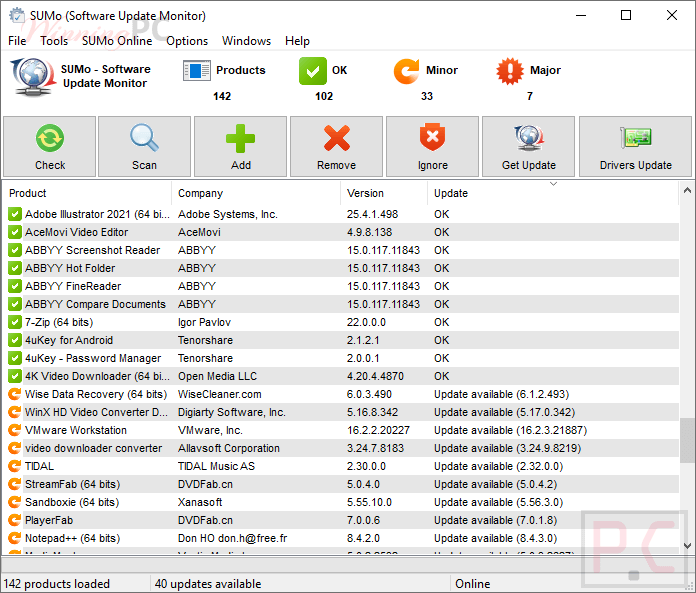Click the vertical scrollbar up arrow
The width and height of the screenshot is (696, 593).
point(687,190)
